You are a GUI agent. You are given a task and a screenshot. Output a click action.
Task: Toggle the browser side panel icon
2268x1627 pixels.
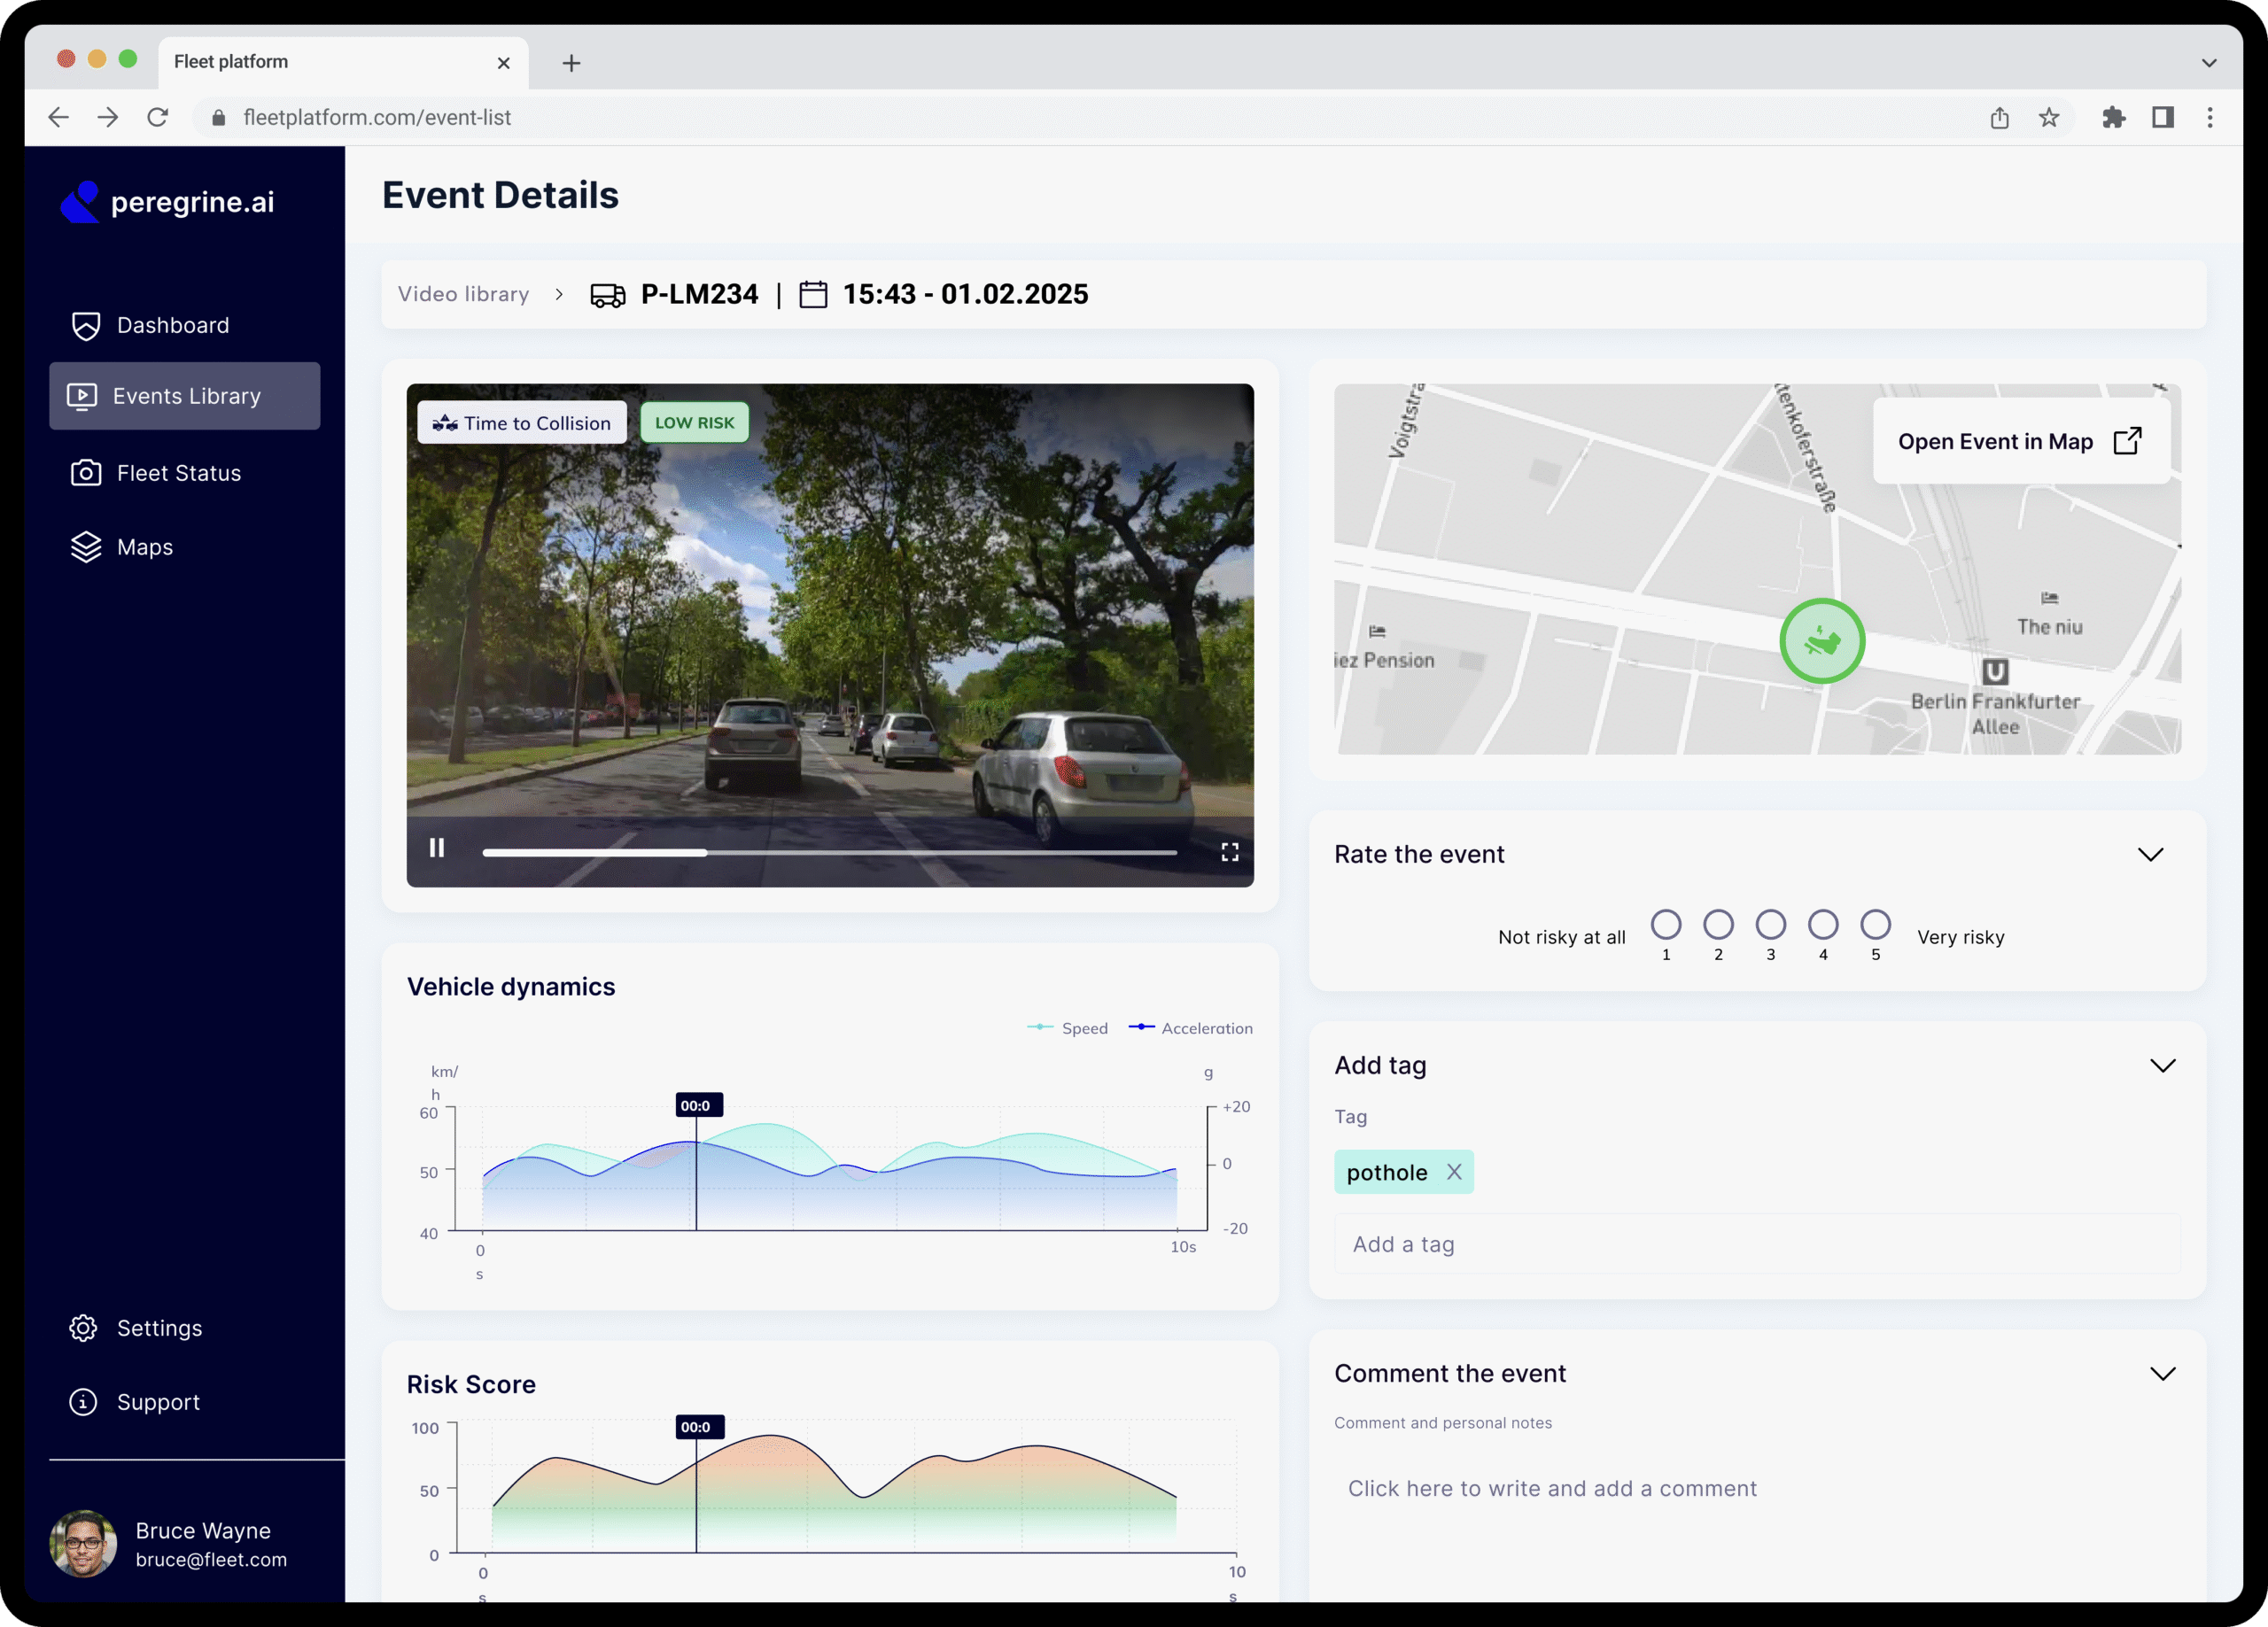click(2162, 118)
